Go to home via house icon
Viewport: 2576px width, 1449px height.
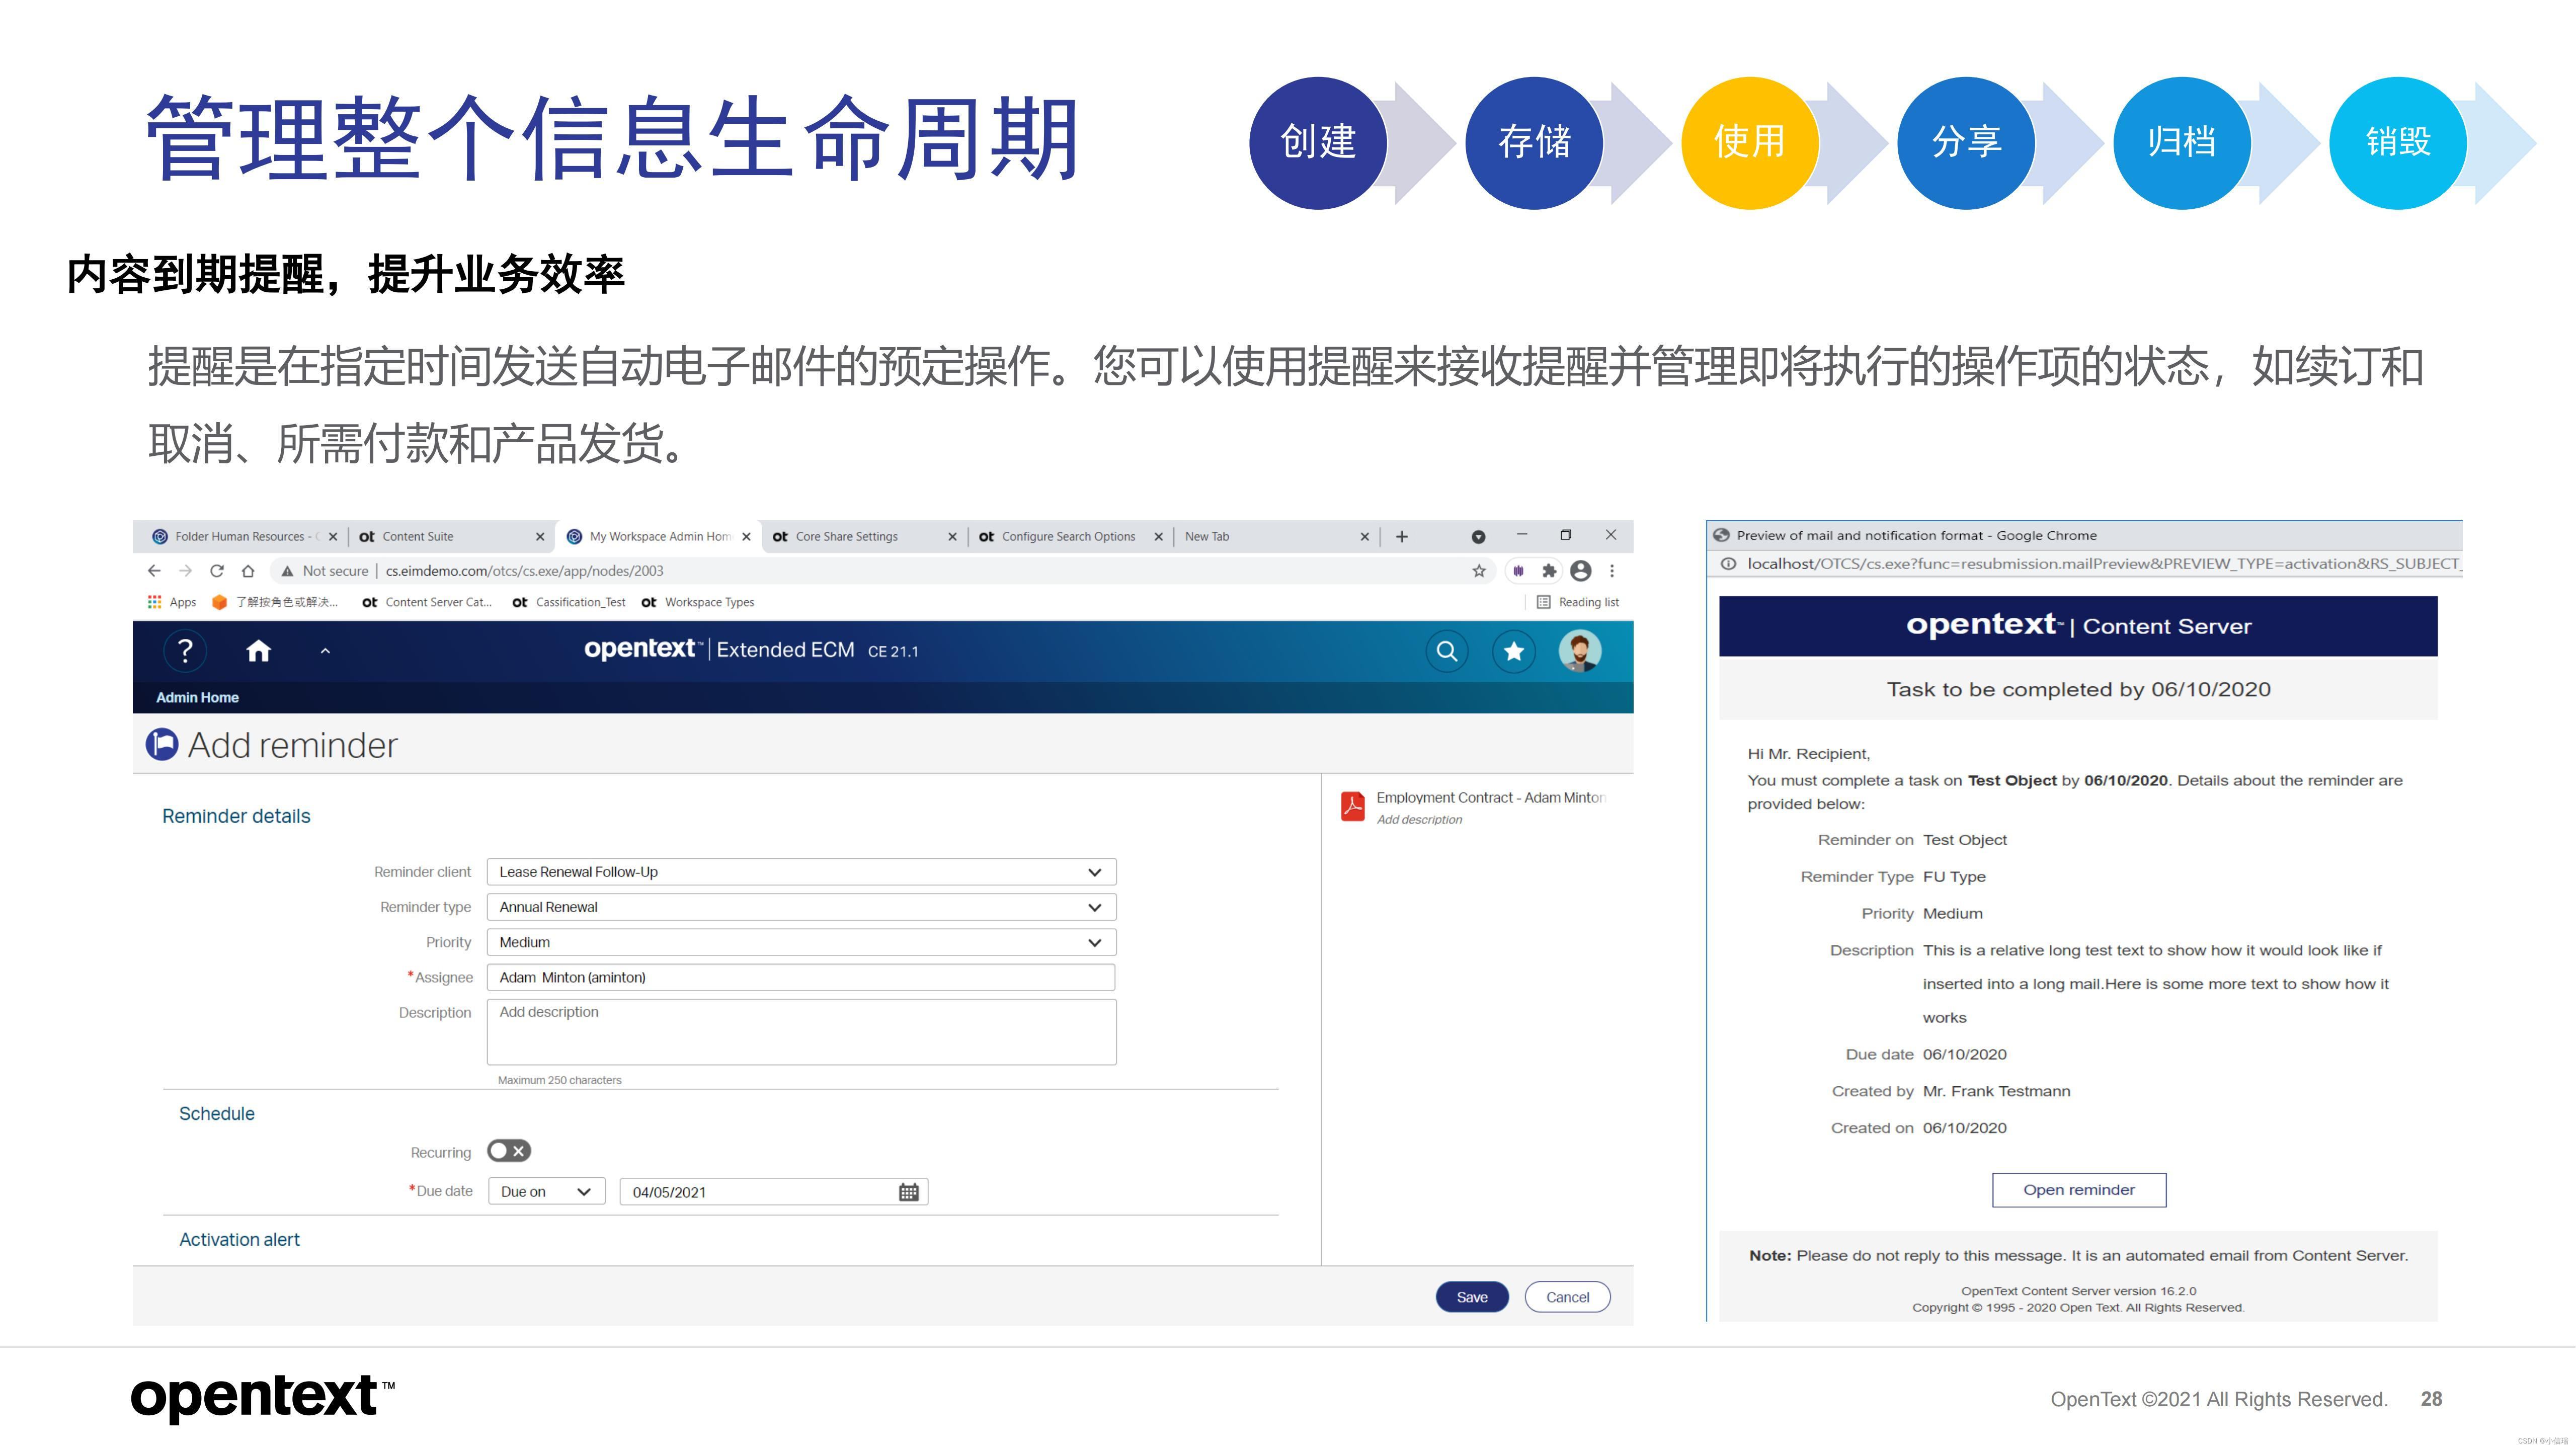pyautogui.click(x=258, y=651)
